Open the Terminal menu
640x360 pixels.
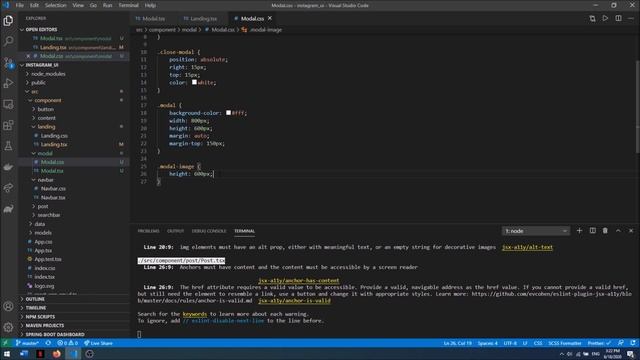click(x=129, y=5)
